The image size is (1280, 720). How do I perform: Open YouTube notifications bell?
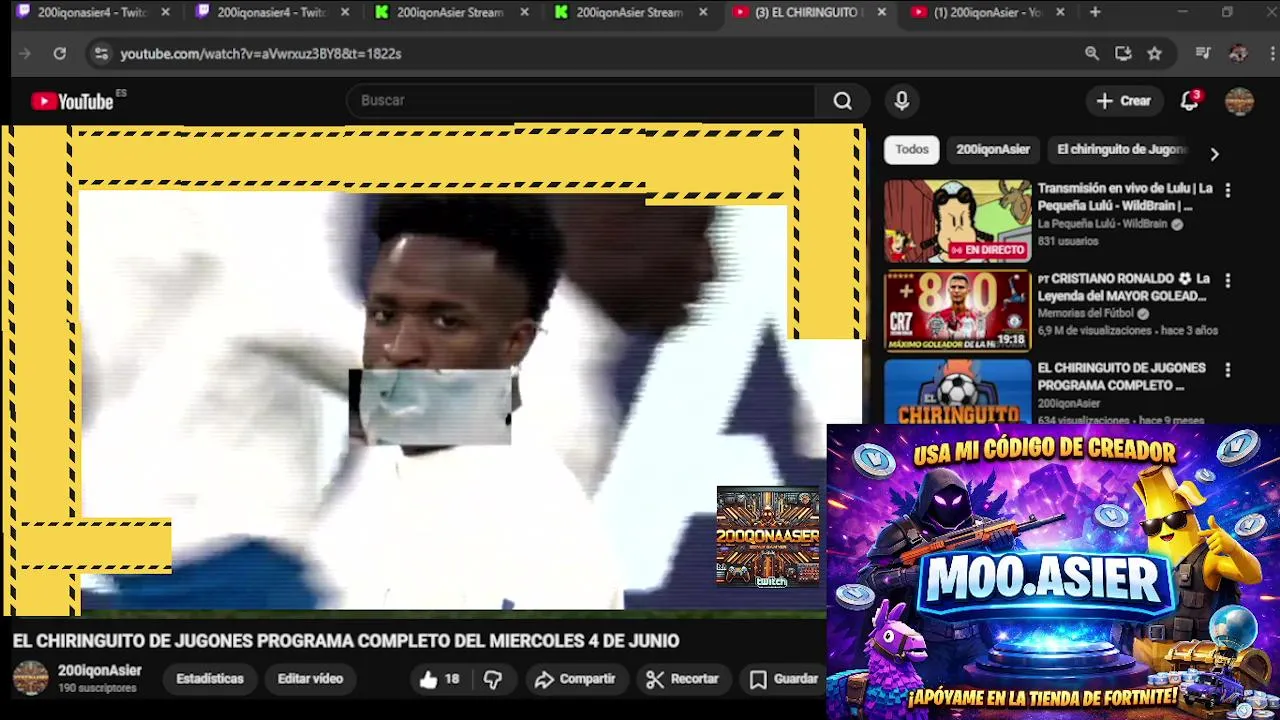pos(1190,101)
